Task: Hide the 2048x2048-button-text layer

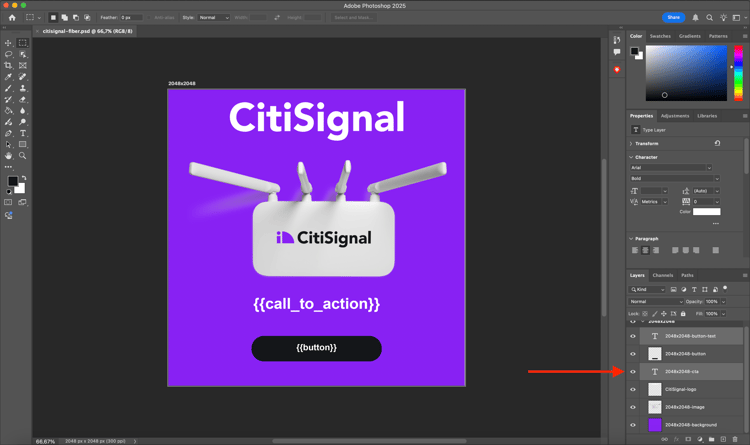Action: point(633,336)
